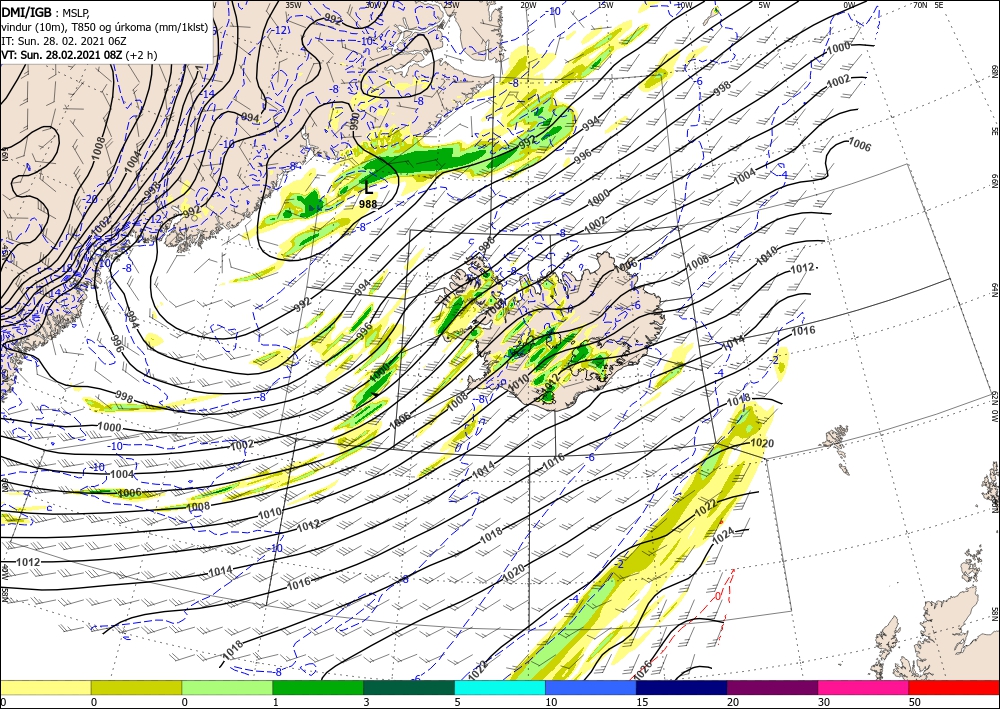Click the legend tick value '15'
This screenshot has width=1000, height=709.
pyautogui.click(x=641, y=702)
